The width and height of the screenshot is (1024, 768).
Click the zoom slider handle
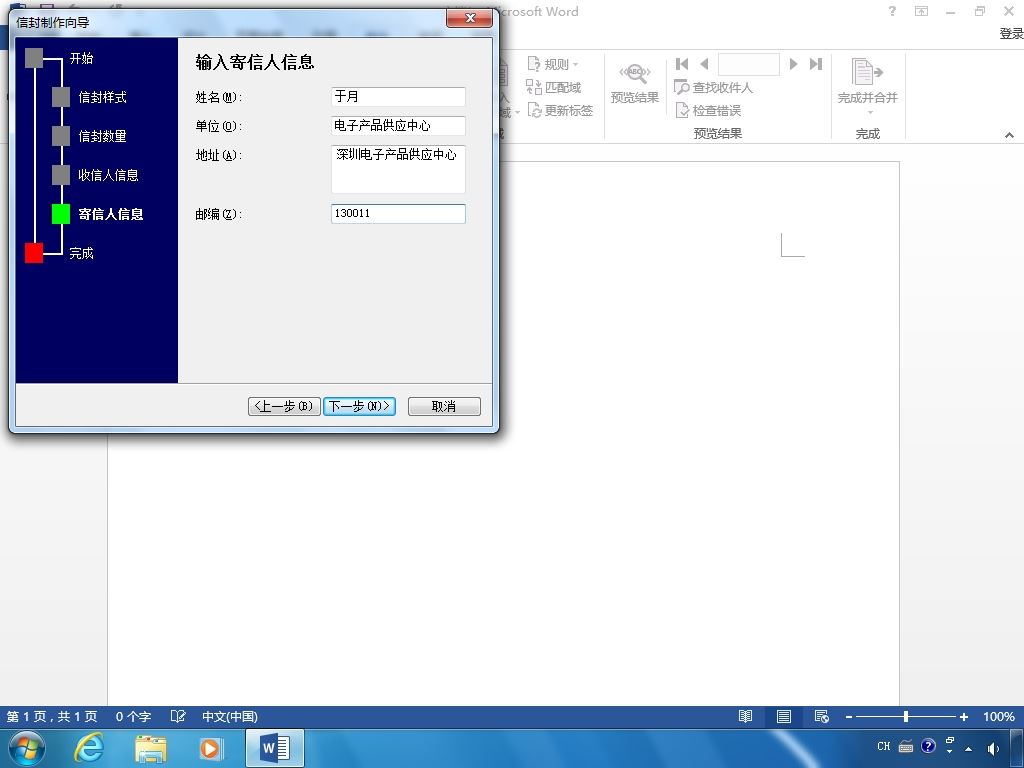pyautogui.click(x=906, y=717)
